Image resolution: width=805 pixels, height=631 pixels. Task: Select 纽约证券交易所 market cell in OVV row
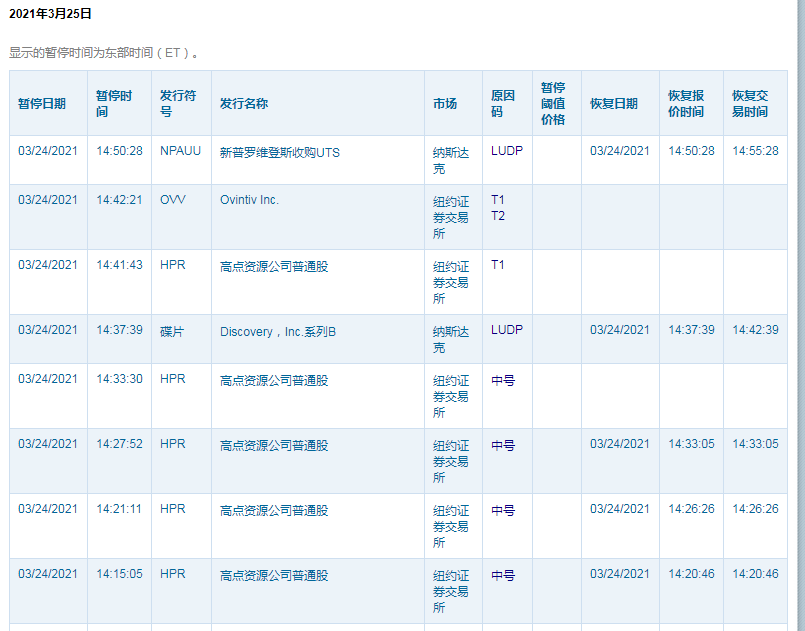(x=451, y=218)
